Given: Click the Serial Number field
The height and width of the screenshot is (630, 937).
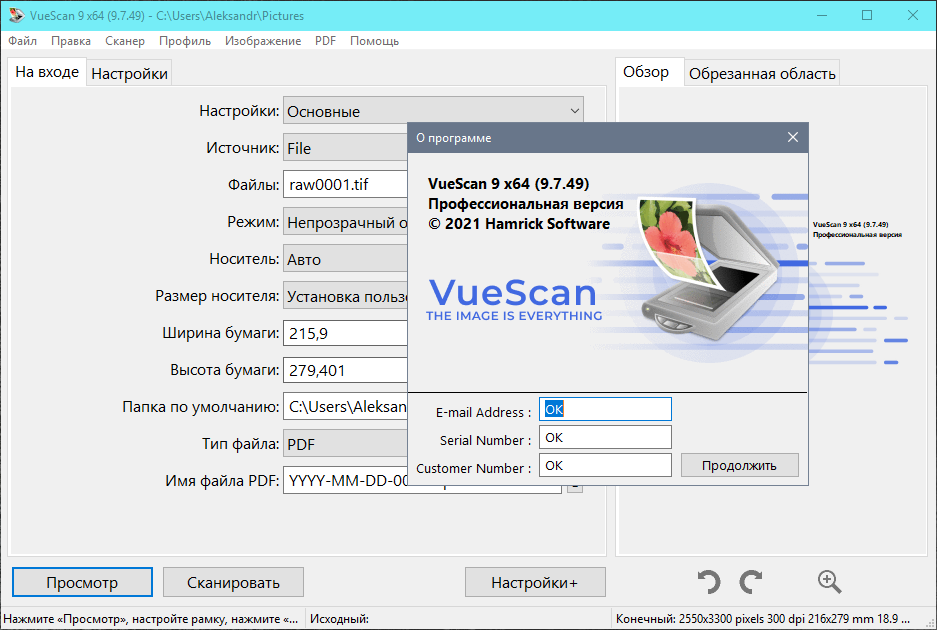Looking at the screenshot, I should point(605,437).
